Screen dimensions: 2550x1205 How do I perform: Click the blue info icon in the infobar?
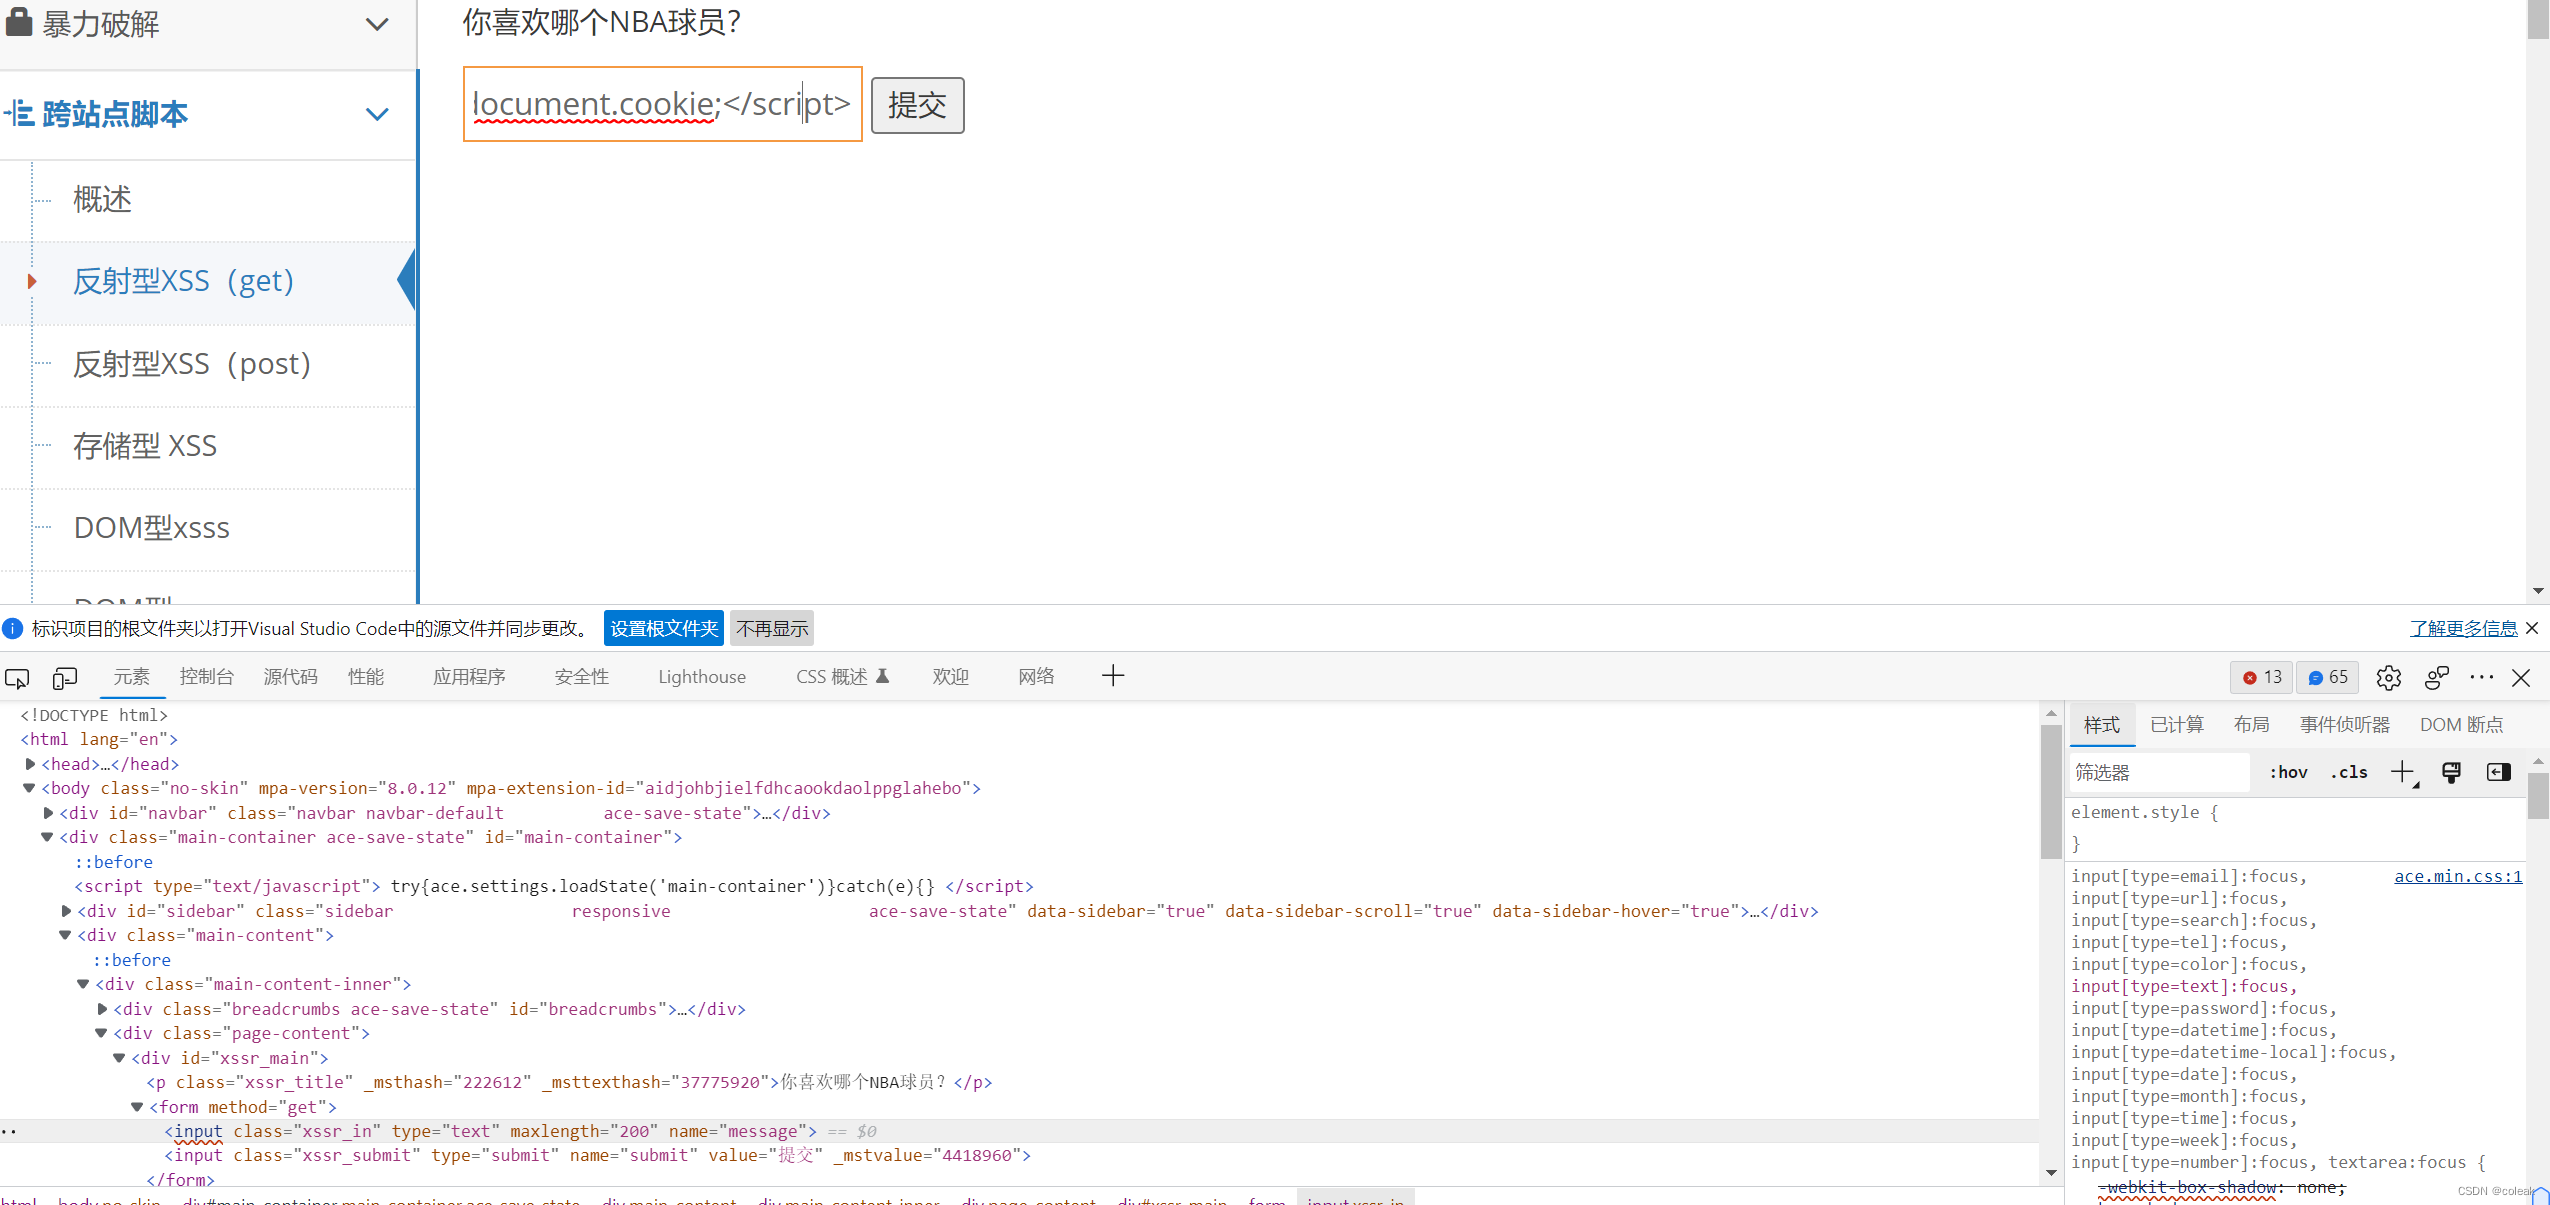click(x=12, y=628)
